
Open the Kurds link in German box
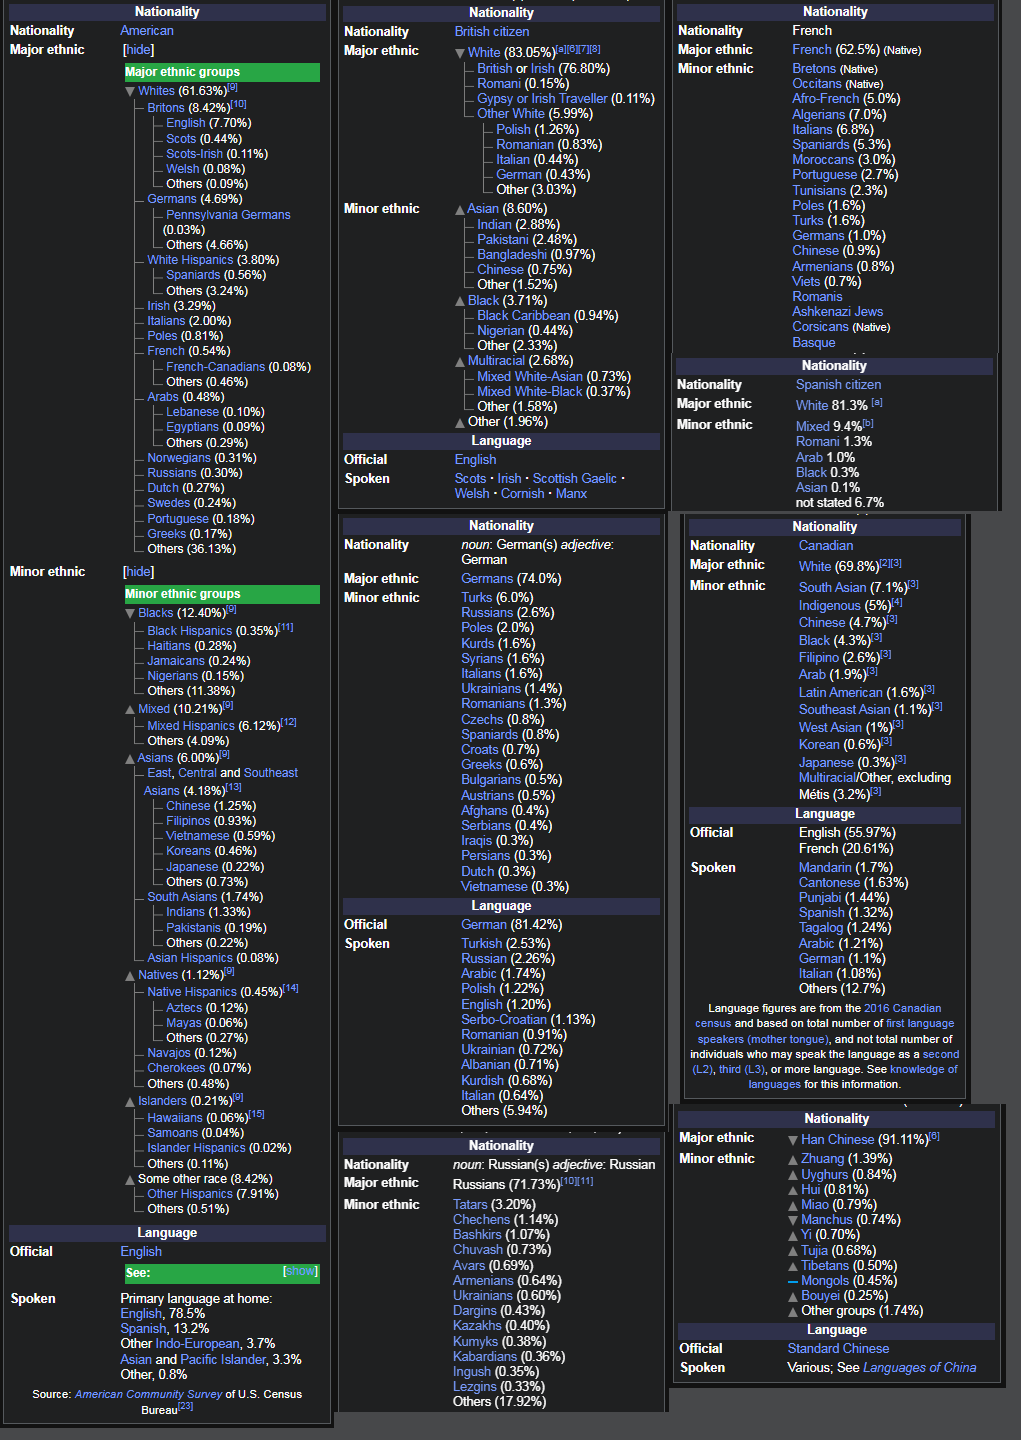pos(478,644)
